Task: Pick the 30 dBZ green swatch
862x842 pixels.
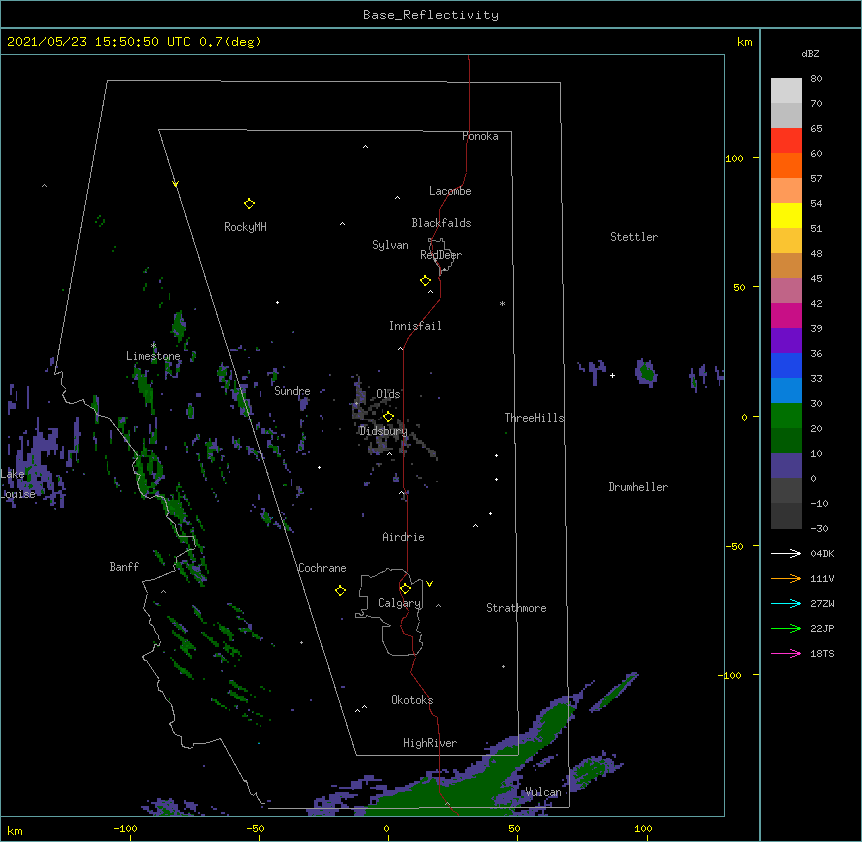Action: pos(786,416)
